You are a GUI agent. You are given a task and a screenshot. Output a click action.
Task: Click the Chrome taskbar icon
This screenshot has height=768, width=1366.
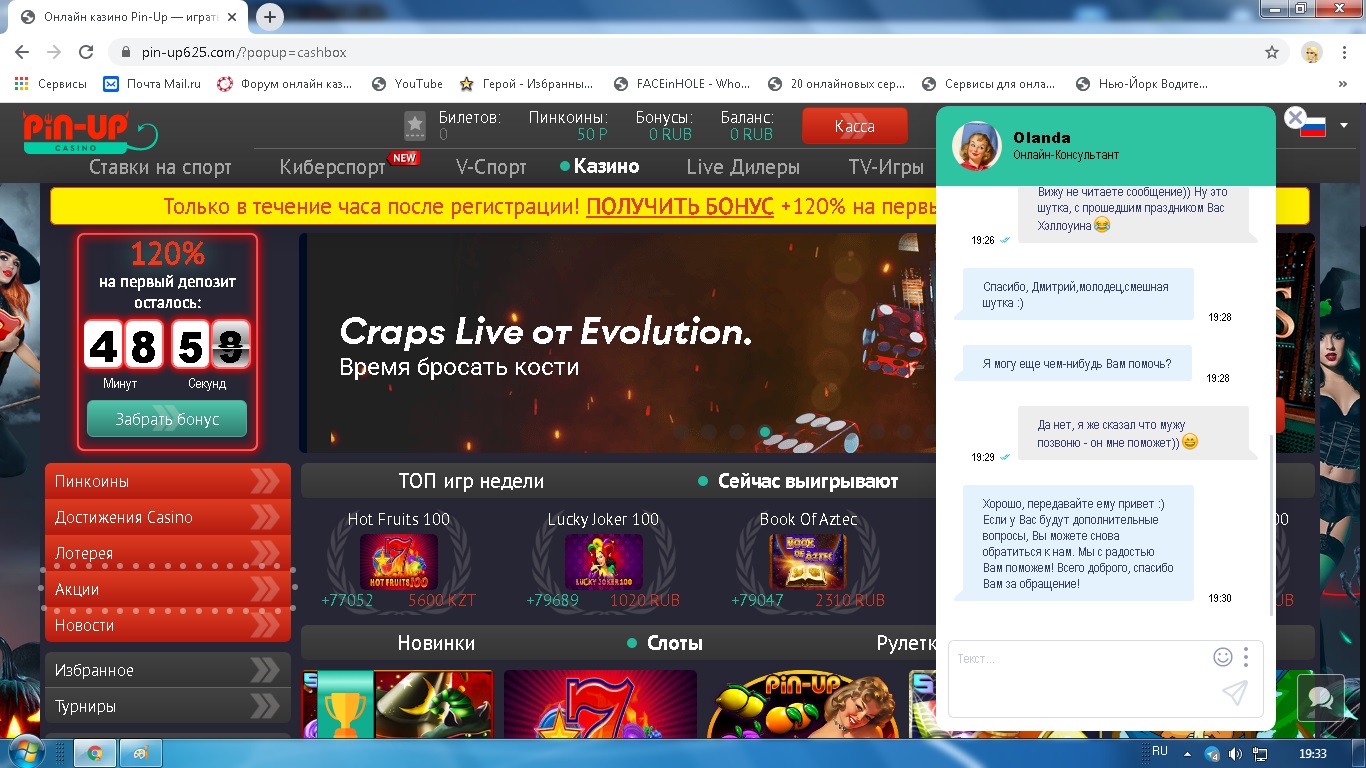click(95, 753)
